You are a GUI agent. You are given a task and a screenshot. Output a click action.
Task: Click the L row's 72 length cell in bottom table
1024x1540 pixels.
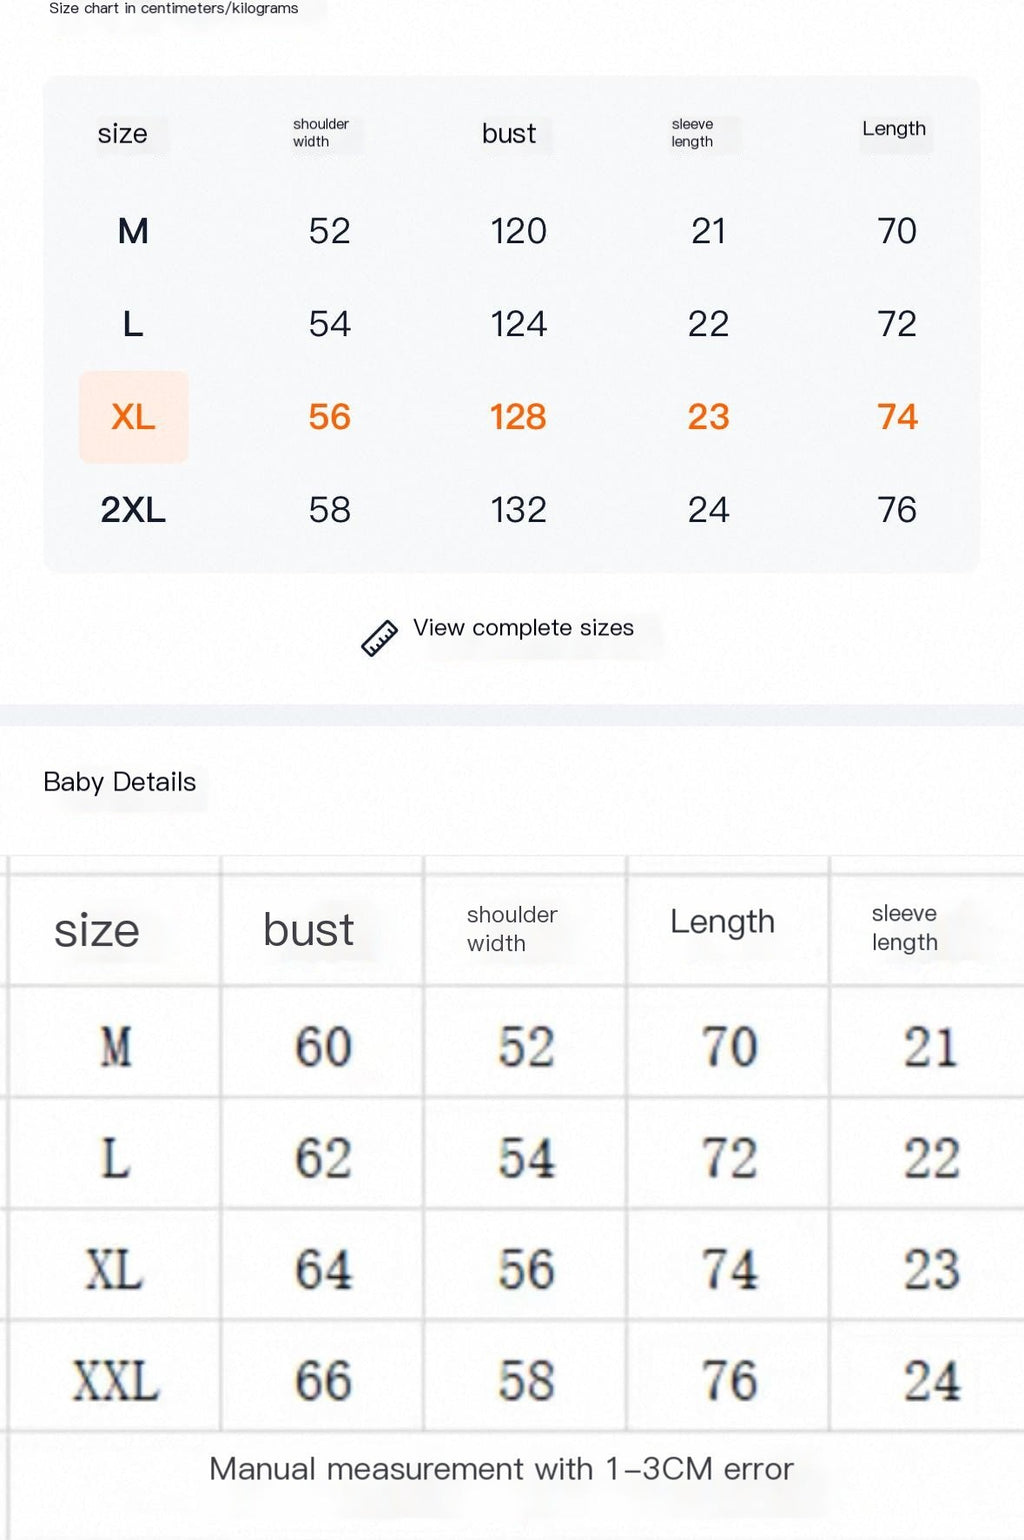tap(729, 1159)
